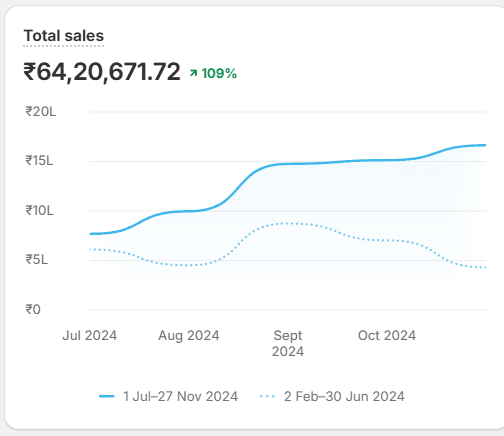The height and width of the screenshot is (436, 504).
Task: Select the Oct 2024 axis label
Action: coord(387,335)
